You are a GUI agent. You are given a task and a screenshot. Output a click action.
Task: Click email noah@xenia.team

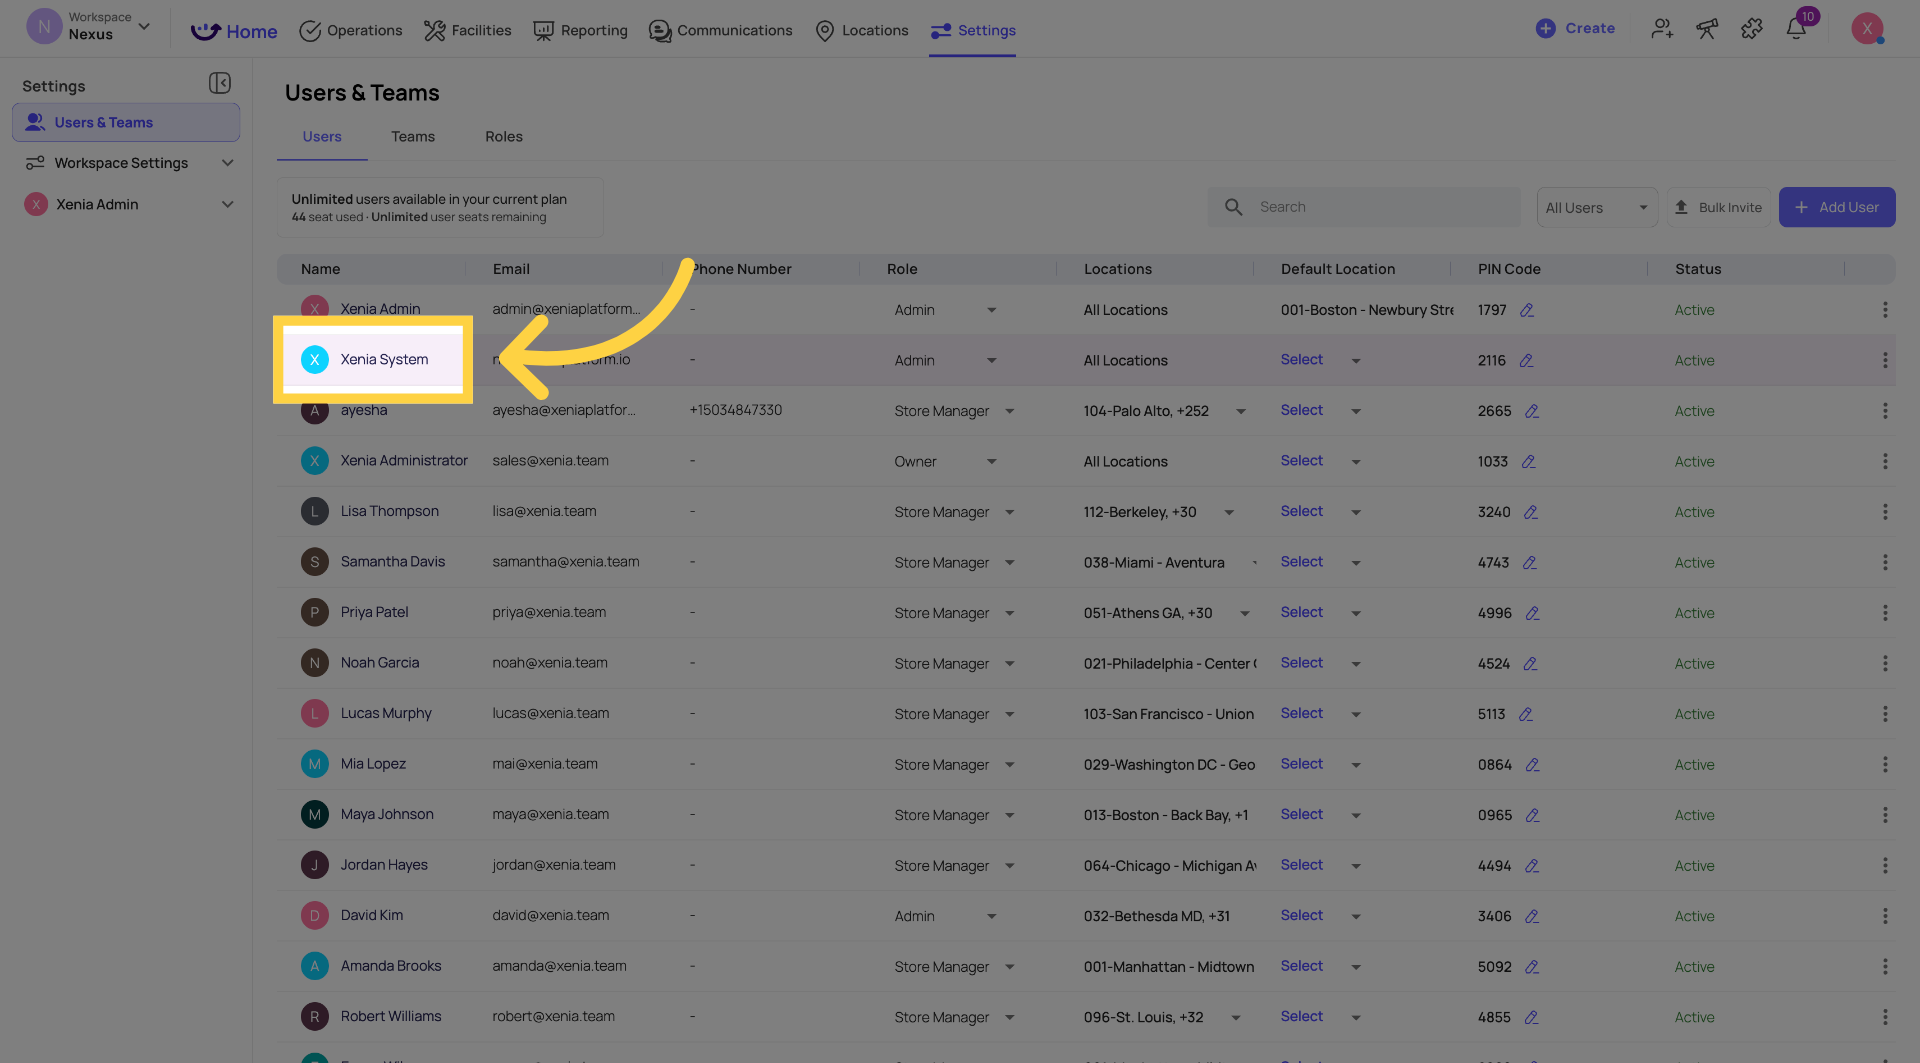(550, 662)
